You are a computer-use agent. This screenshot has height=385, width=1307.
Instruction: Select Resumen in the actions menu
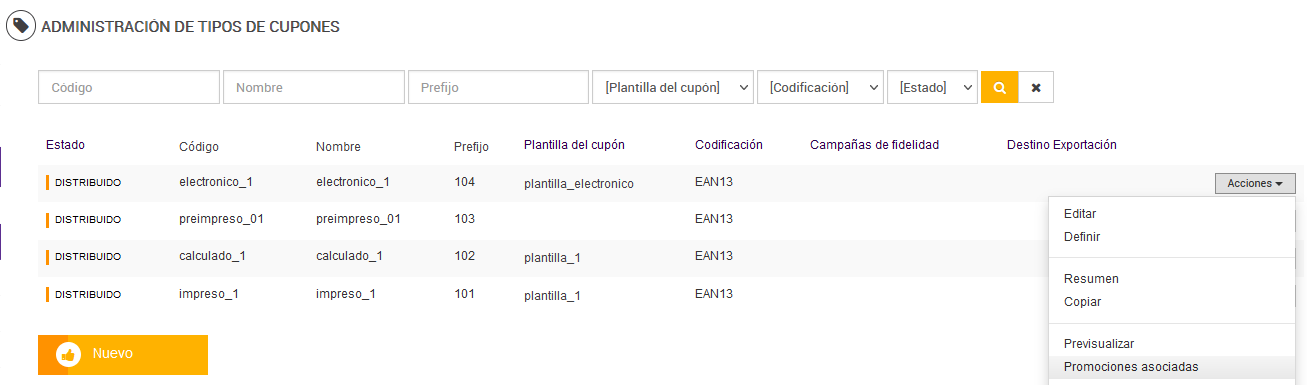(1091, 279)
